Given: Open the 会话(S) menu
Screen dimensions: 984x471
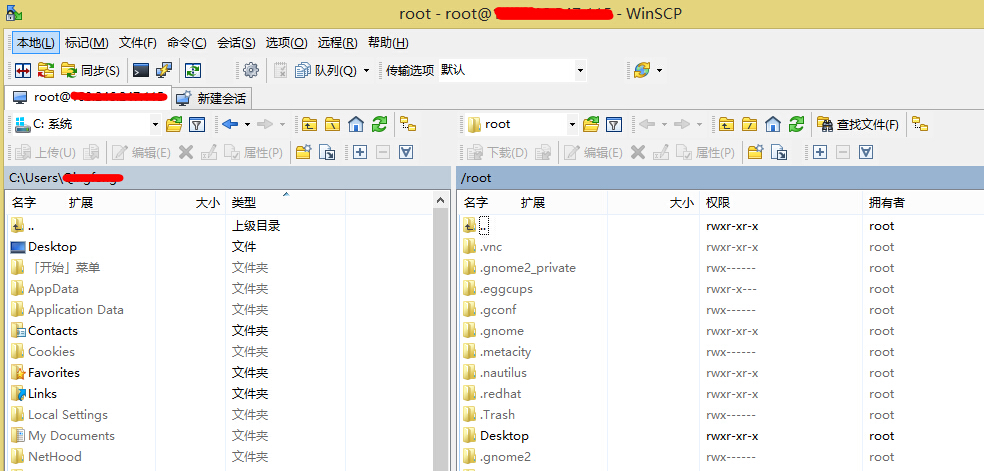Looking at the screenshot, I should [236, 43].
